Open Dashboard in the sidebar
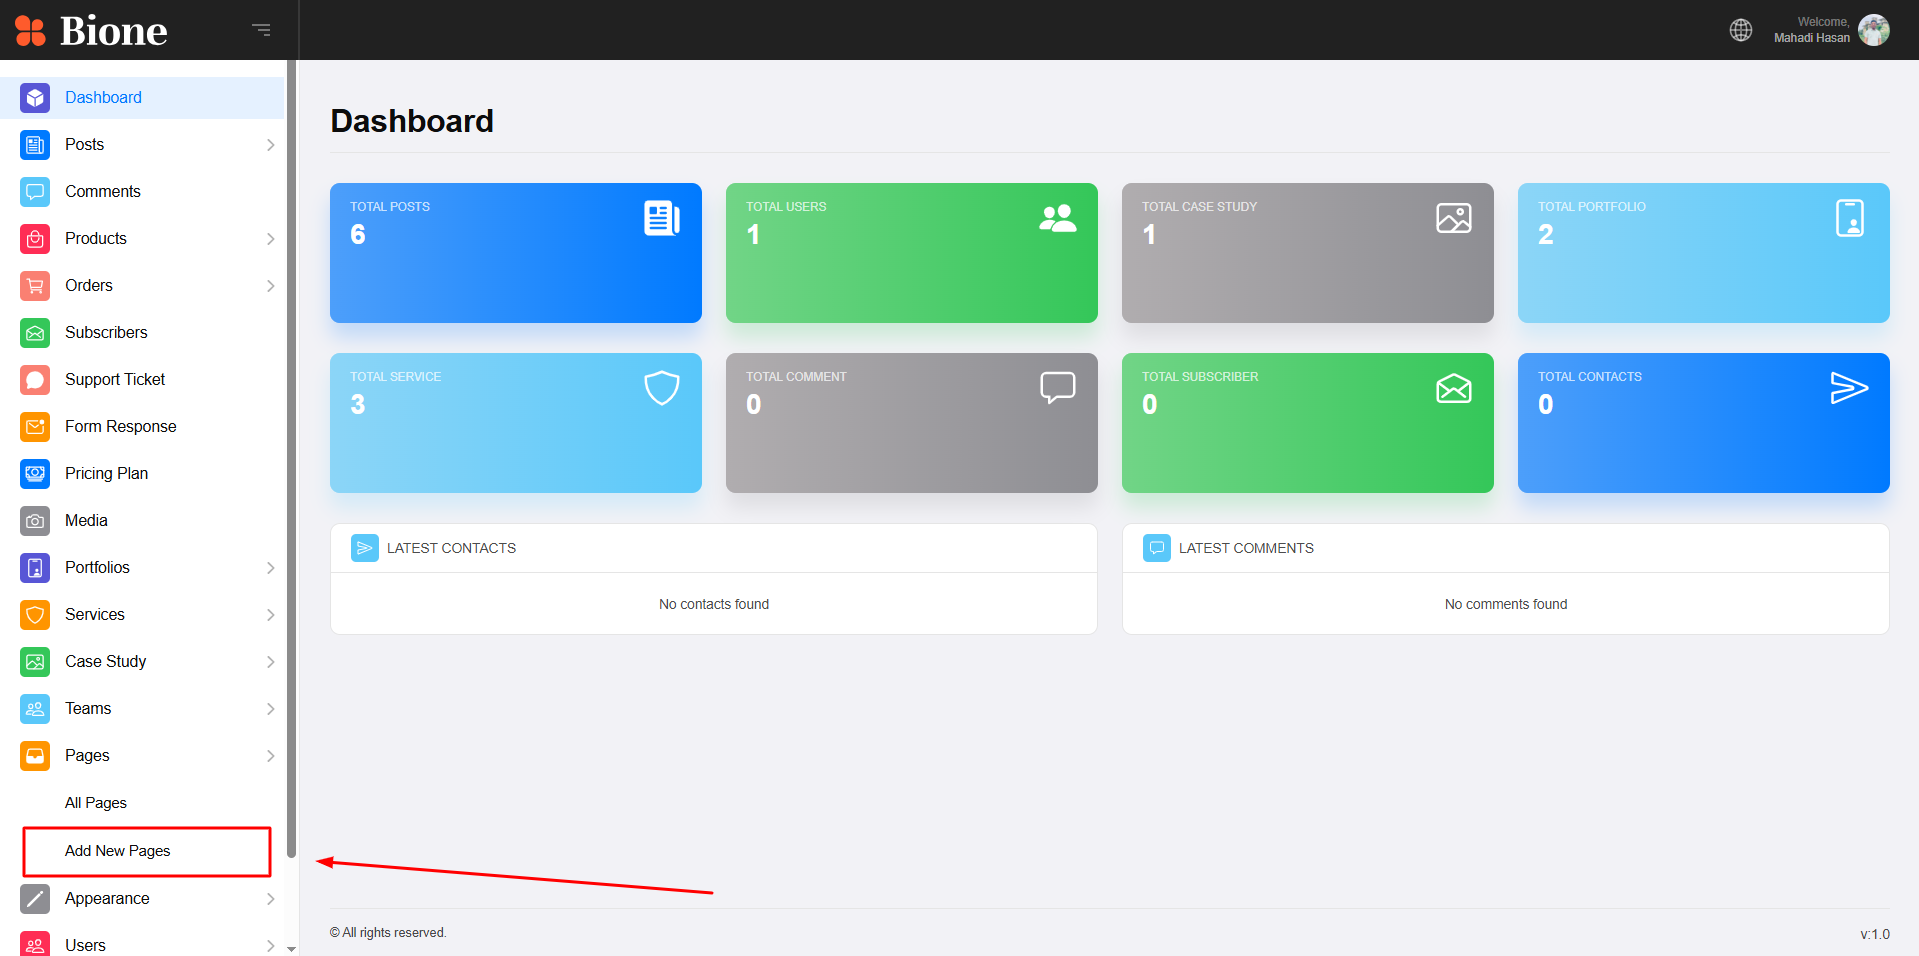Viewport: 1919px width, 956px height. click(142, 98)
